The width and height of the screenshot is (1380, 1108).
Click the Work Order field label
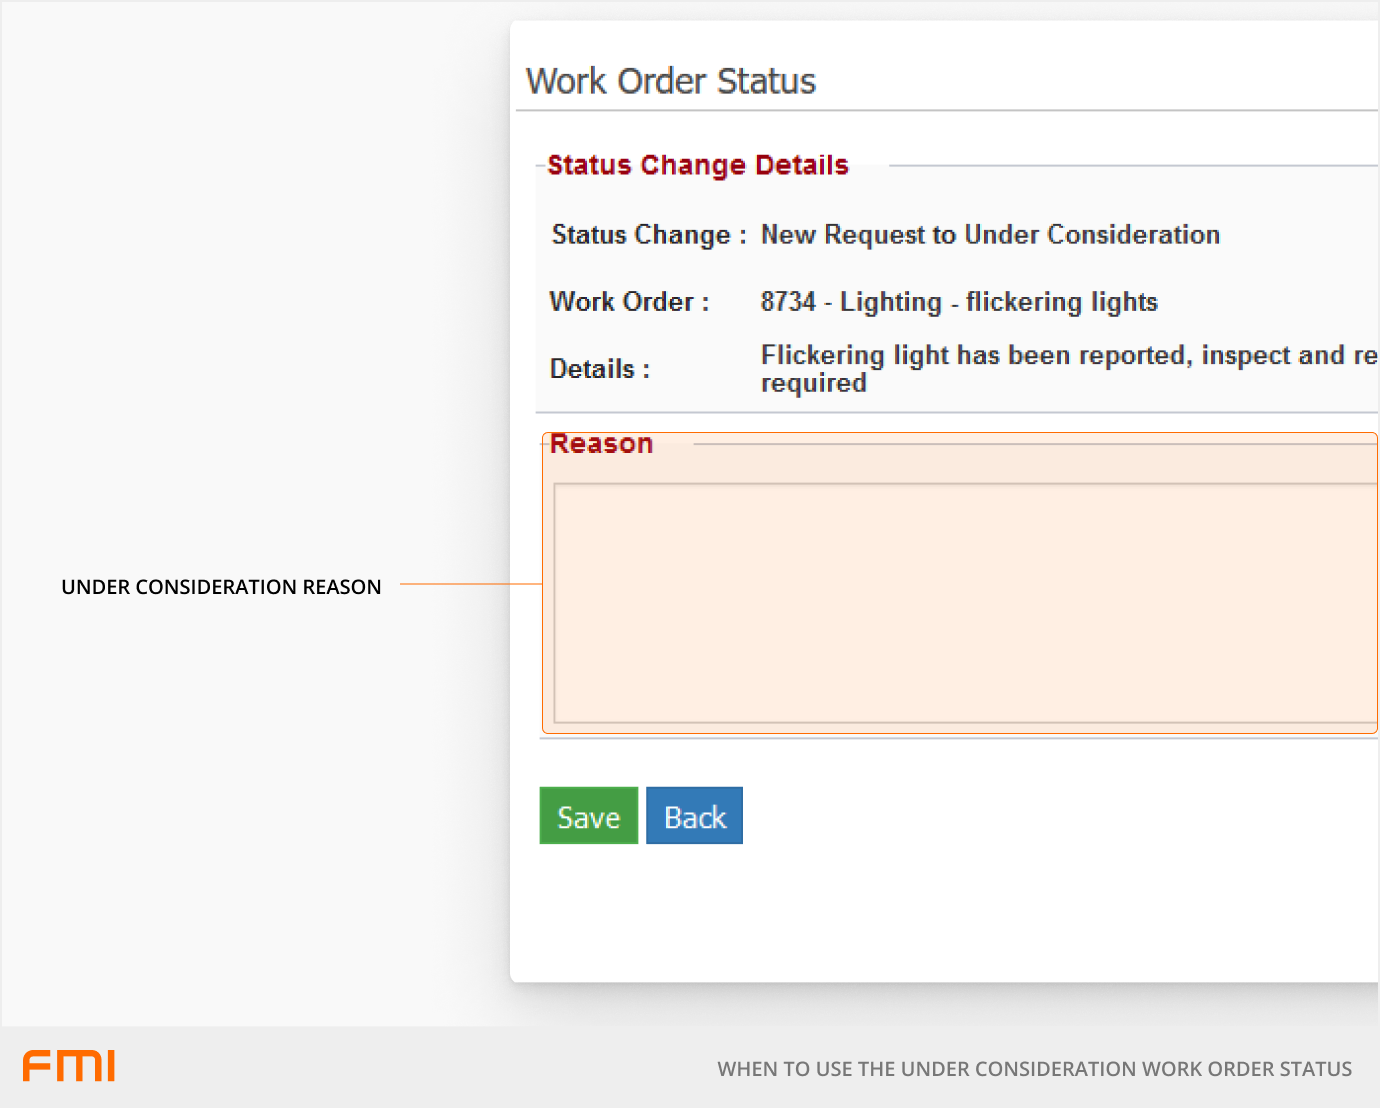click(x=629, y=302)
